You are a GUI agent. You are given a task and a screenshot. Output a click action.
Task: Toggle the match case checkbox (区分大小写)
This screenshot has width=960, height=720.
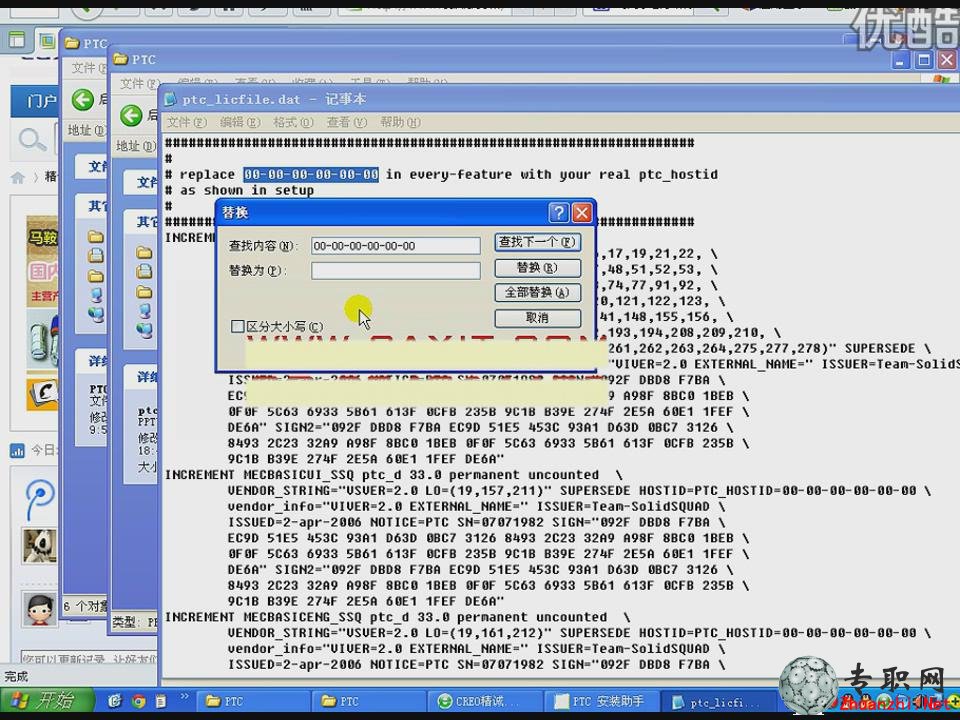238,326
